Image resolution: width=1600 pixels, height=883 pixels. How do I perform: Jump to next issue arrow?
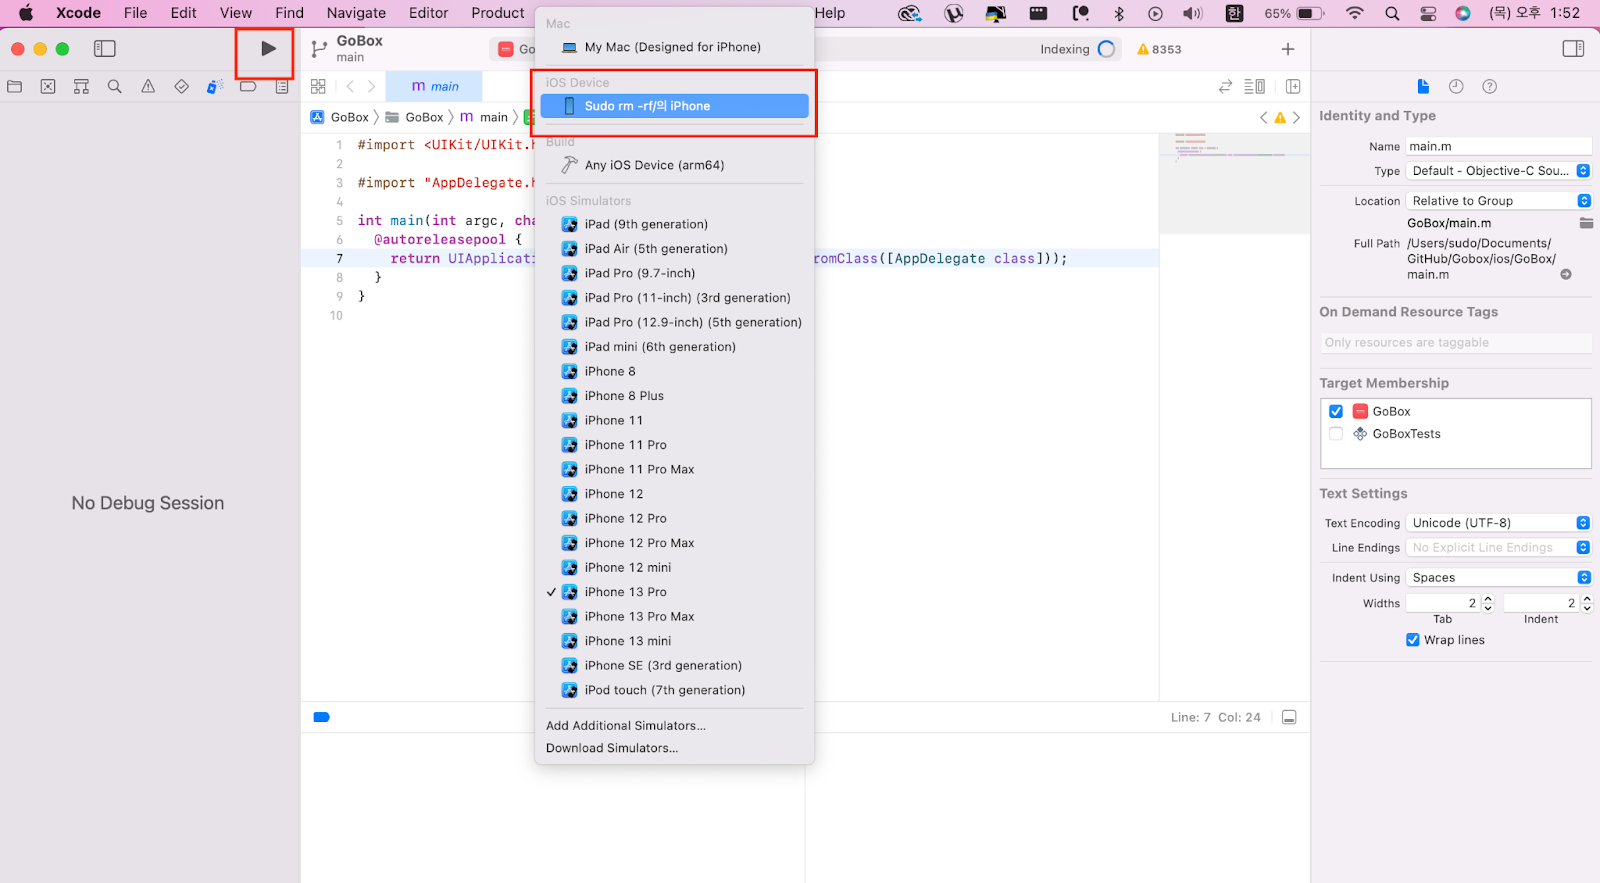pos(1297,117)
